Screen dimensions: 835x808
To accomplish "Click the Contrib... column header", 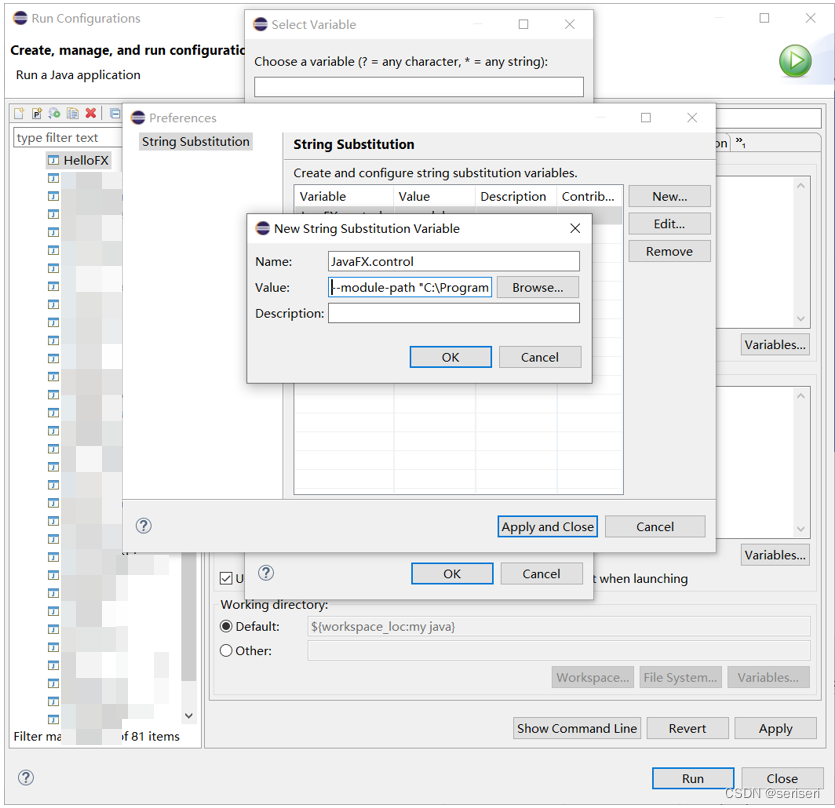I will (590, 197).
